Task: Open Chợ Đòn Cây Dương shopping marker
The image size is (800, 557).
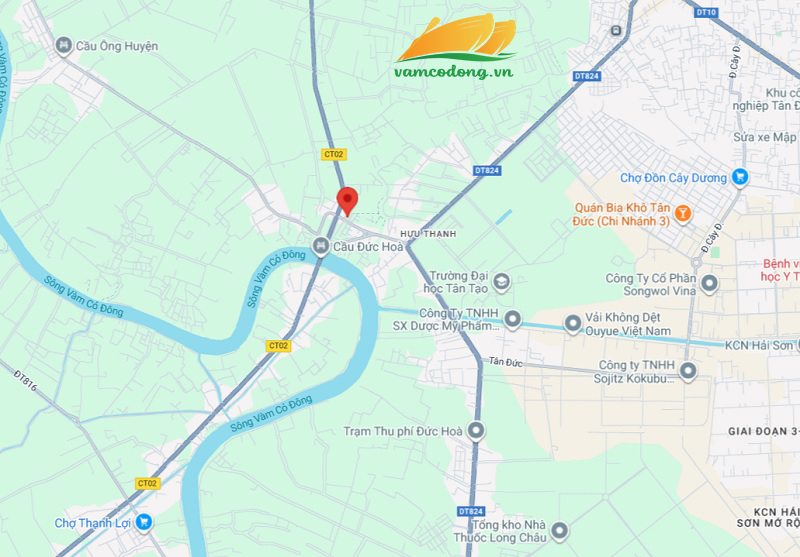Action: (740, 177)
